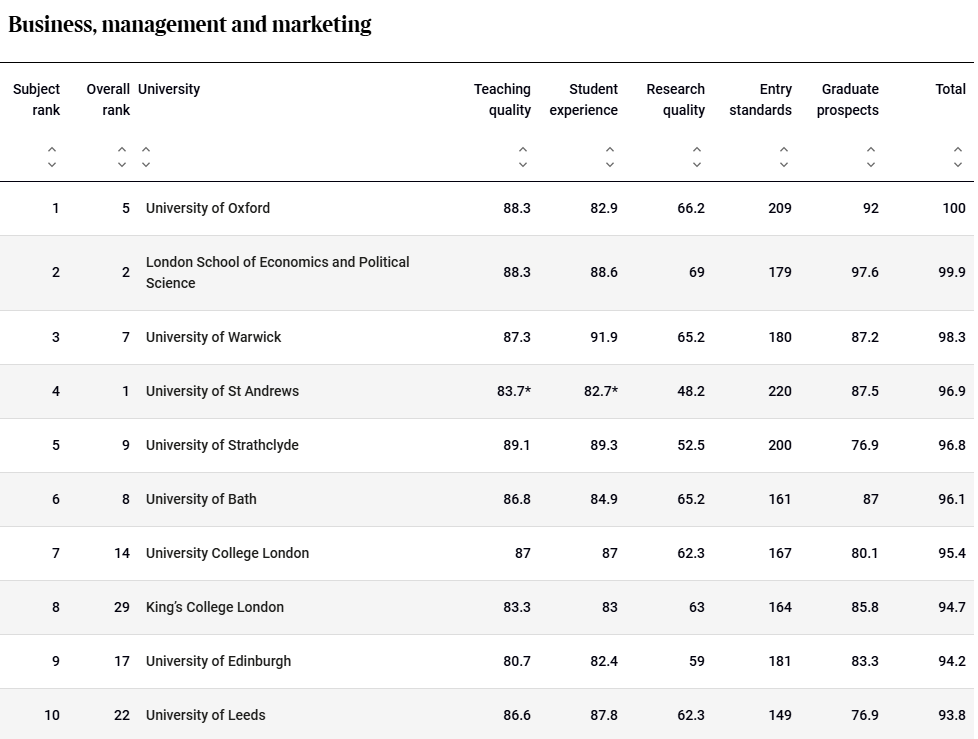
Task: Click King's College graduate prospects 85.8
Action: pos(864,607)
